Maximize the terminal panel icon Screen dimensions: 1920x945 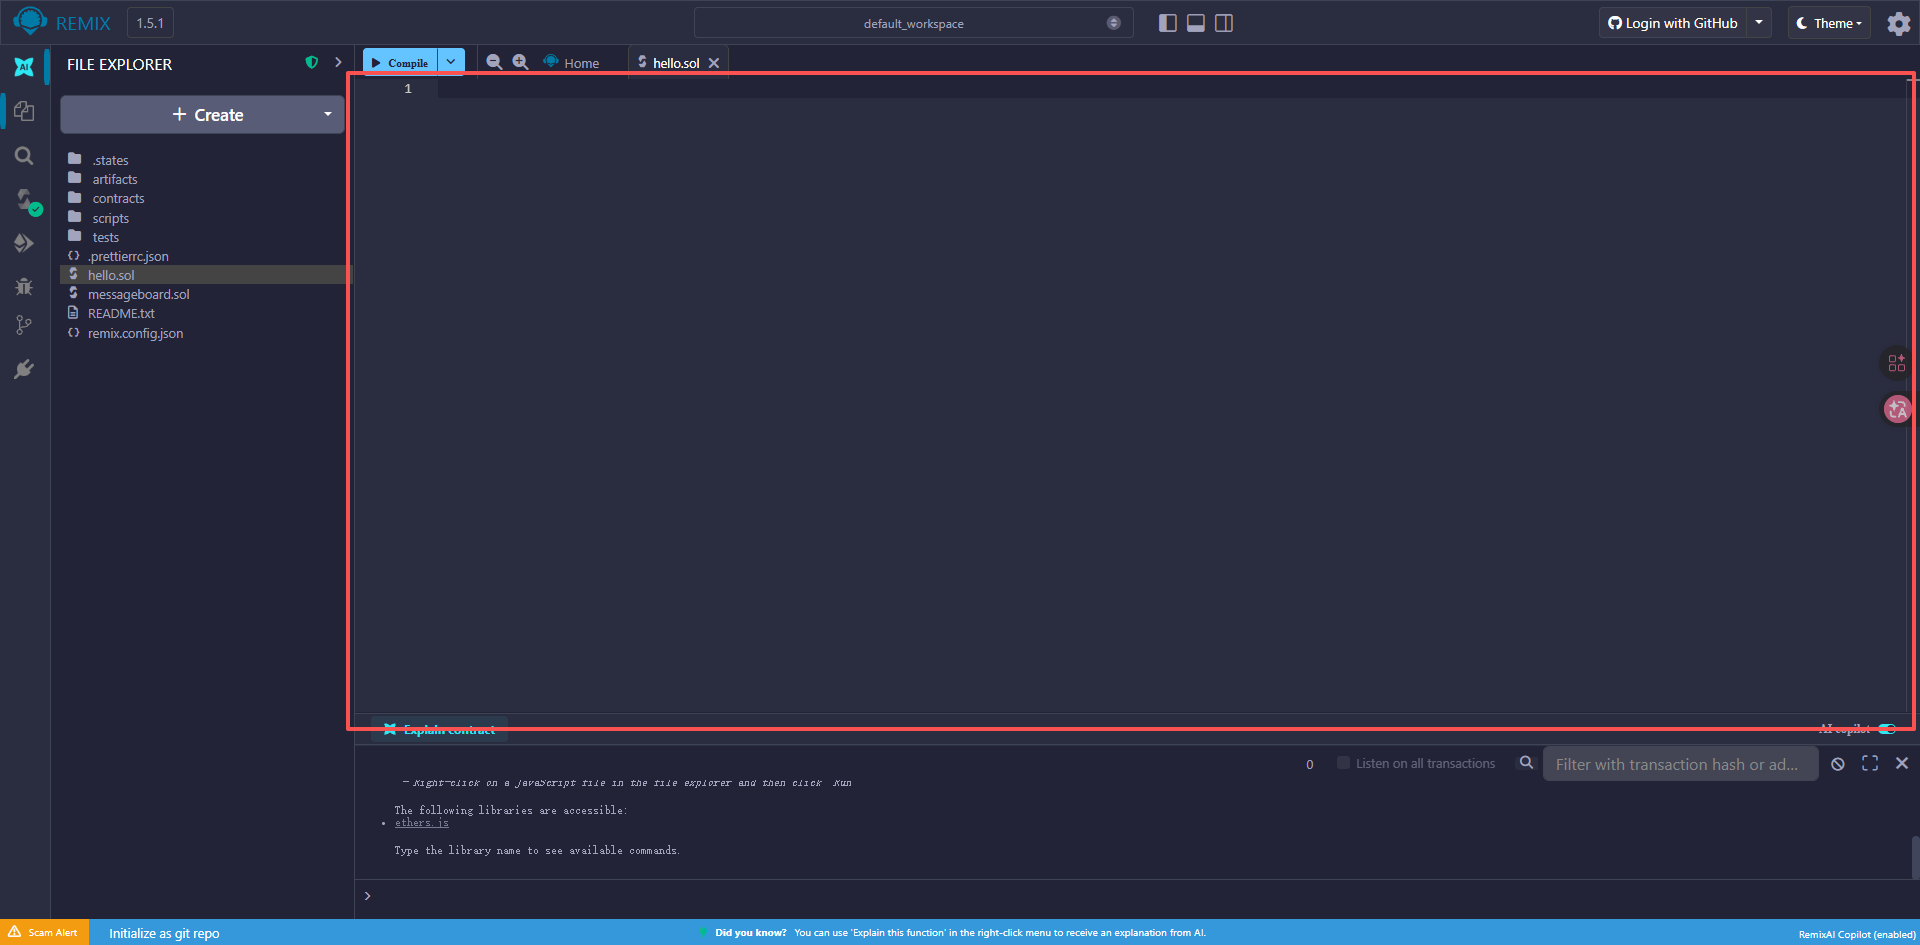(x=1870, y=763)
